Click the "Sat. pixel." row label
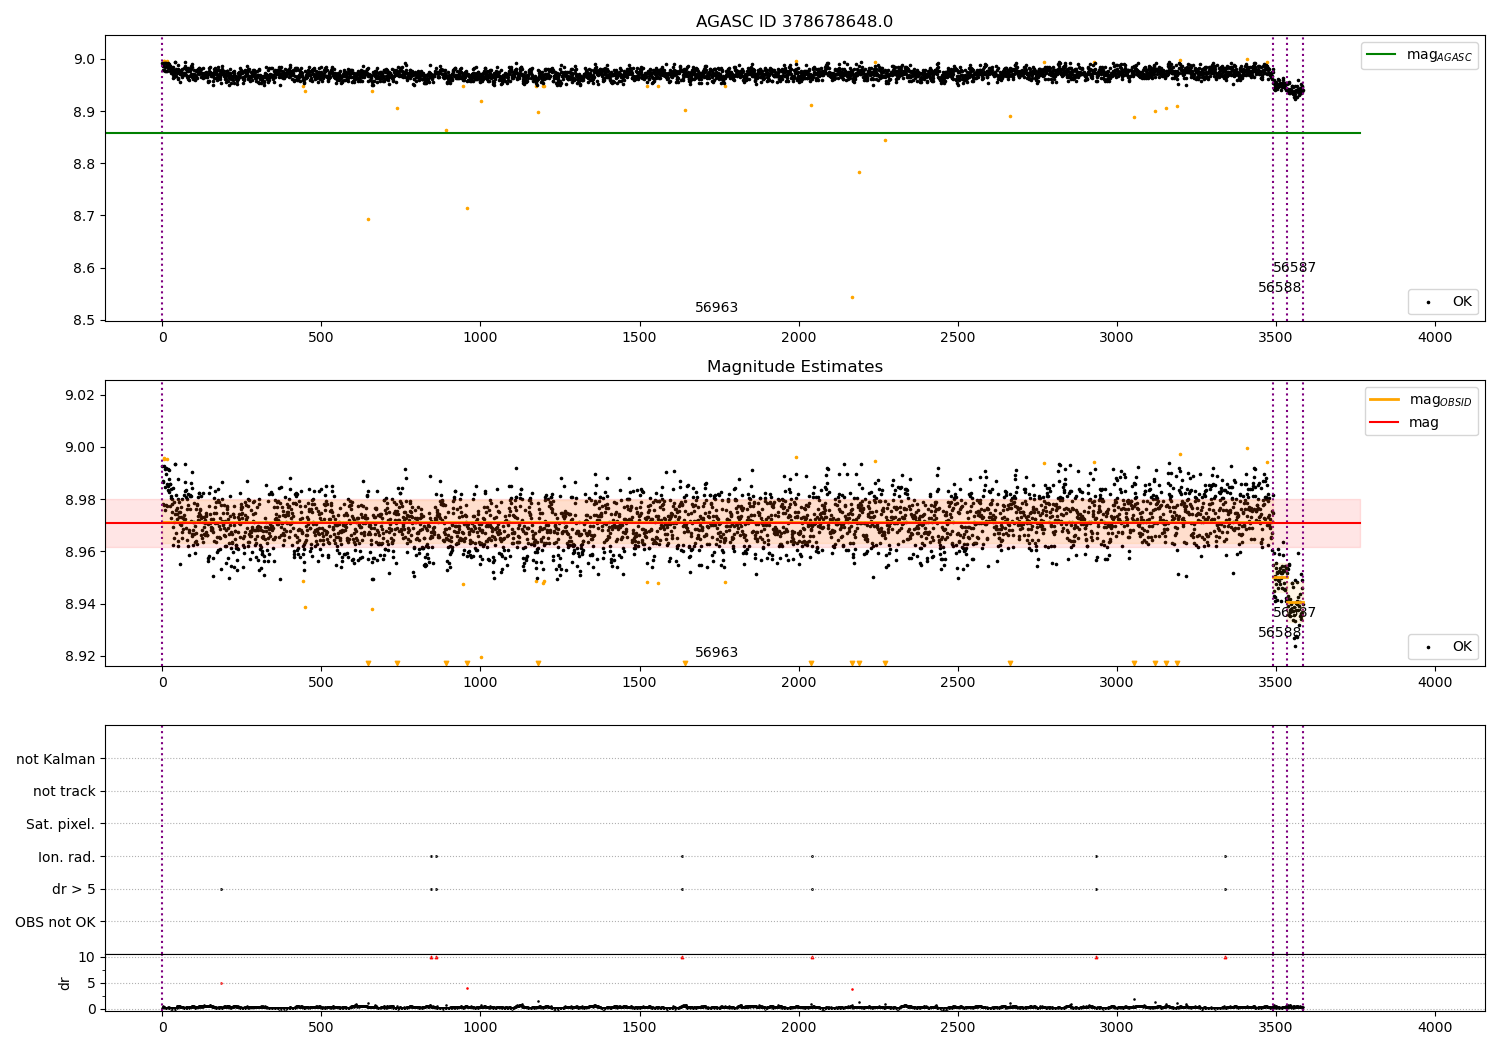 point(61,824)
